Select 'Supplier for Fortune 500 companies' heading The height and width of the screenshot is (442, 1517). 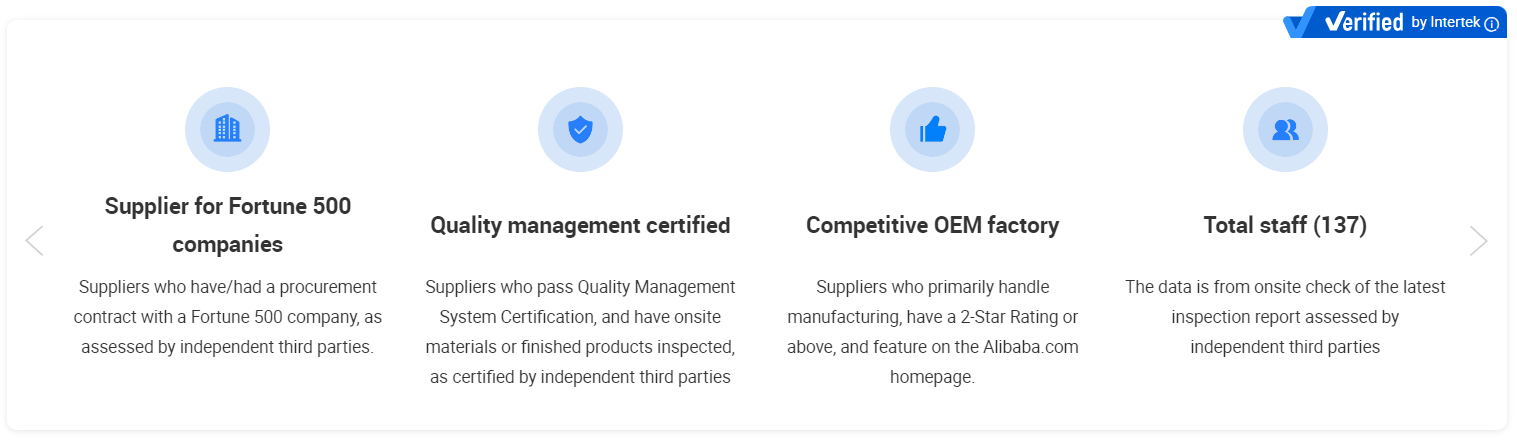tap(228, 225)
